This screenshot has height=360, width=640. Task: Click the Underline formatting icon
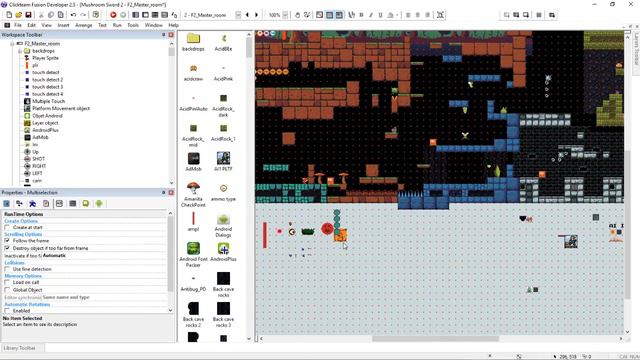(380, 15)
